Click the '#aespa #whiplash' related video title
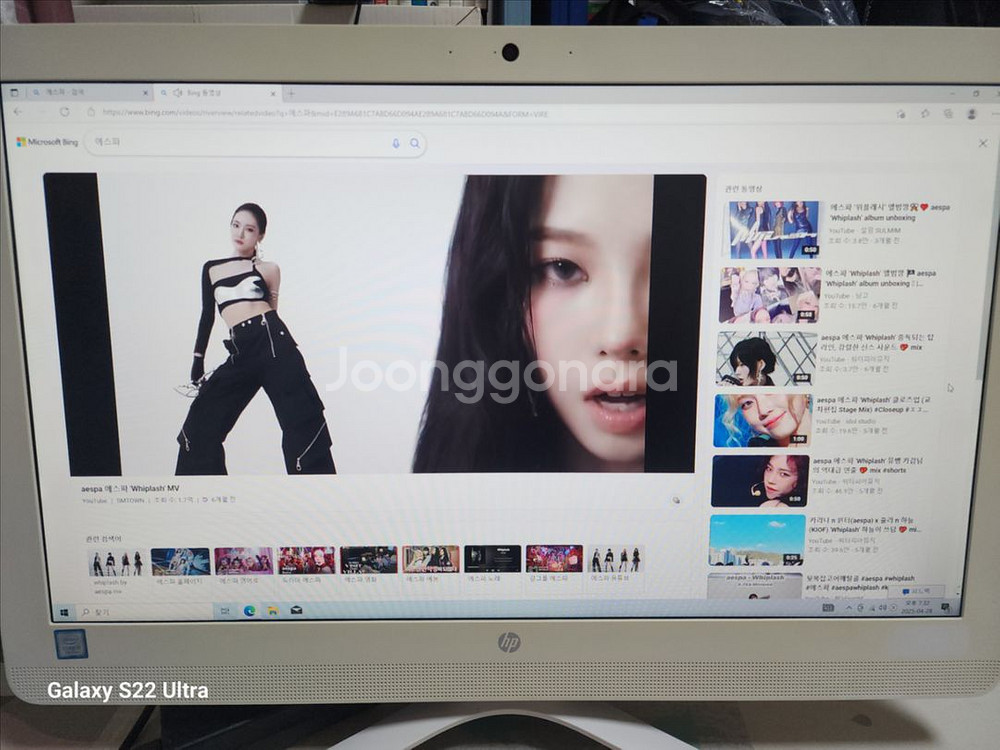 pyautogui.click(x=861, y=582)
